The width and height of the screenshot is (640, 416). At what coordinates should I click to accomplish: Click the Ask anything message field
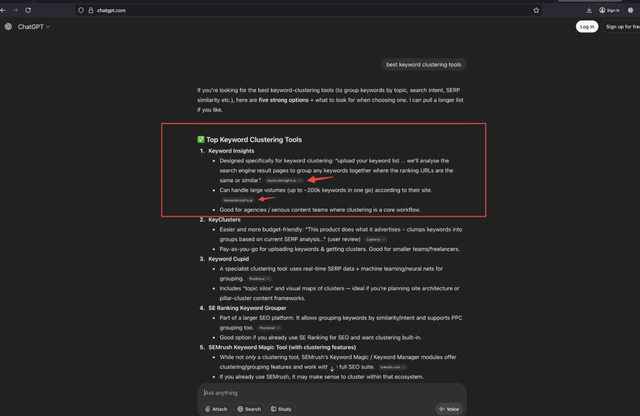point(320,393)
